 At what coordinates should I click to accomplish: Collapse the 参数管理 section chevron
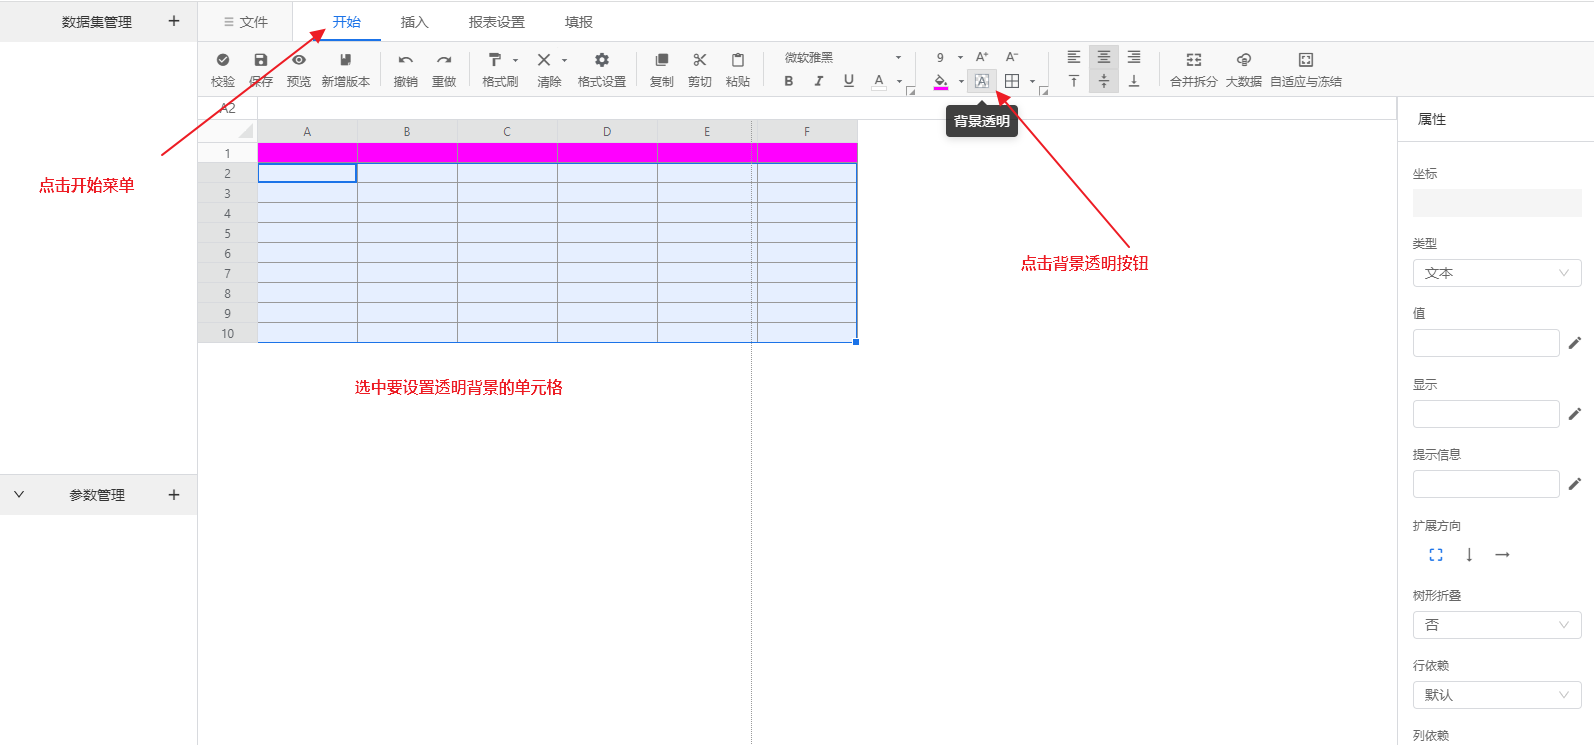coord(19,495)
